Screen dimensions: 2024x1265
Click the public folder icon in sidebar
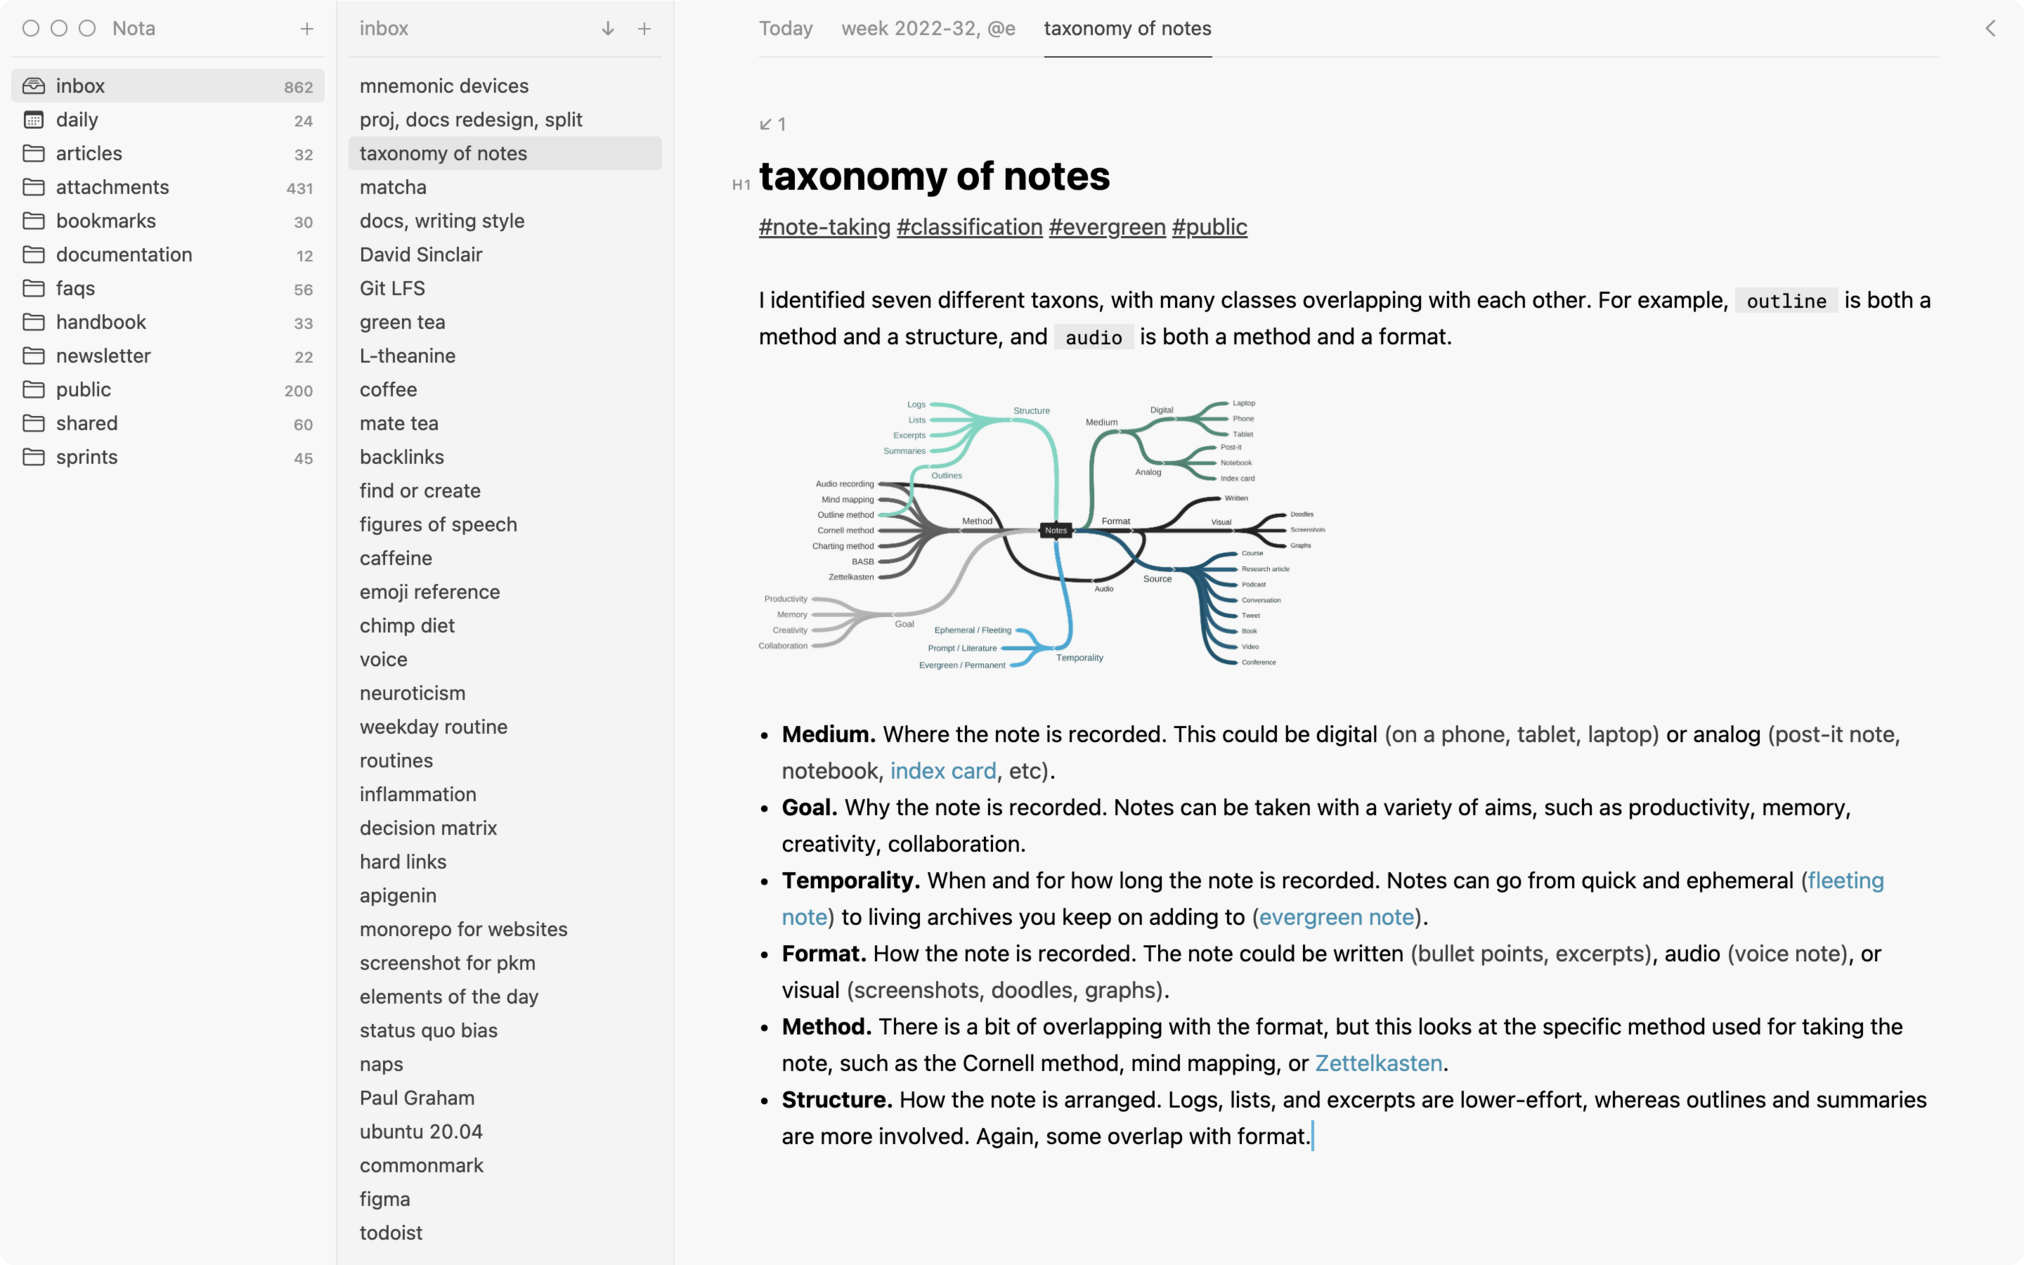coord(32,389)
